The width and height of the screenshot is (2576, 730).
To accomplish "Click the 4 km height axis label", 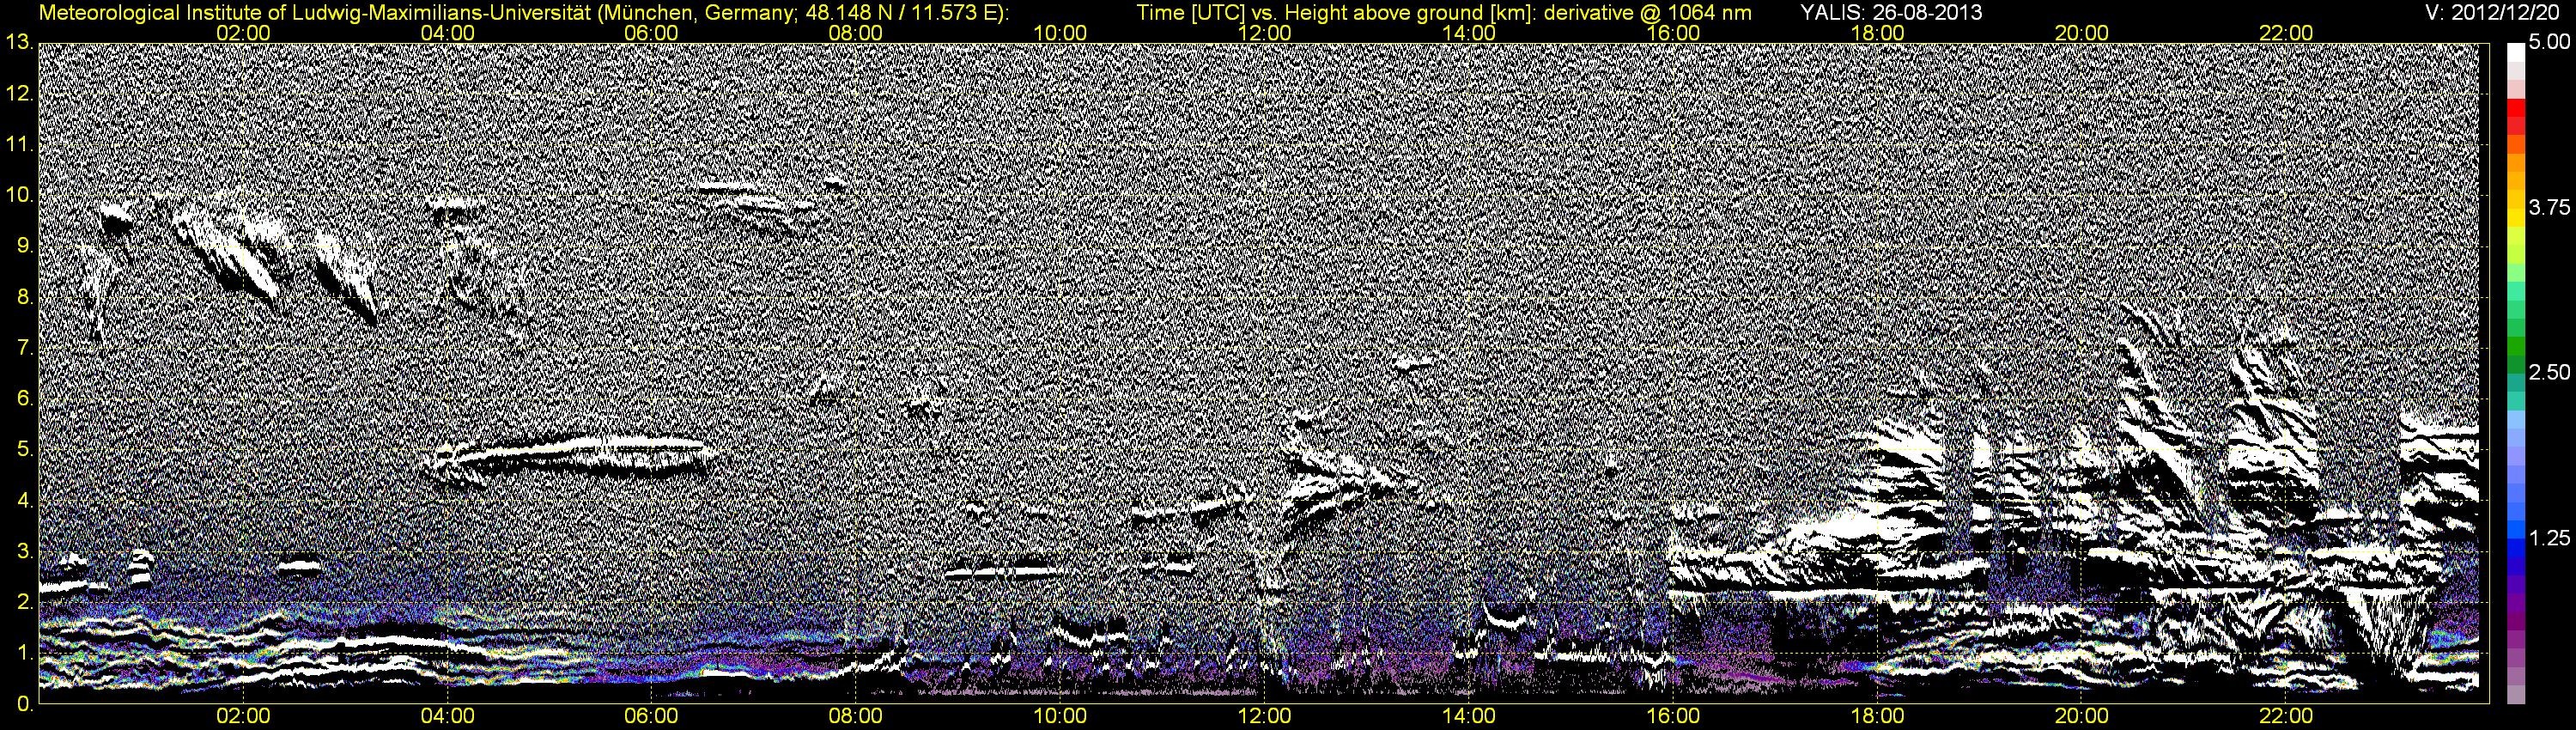I will coord(25,501).
